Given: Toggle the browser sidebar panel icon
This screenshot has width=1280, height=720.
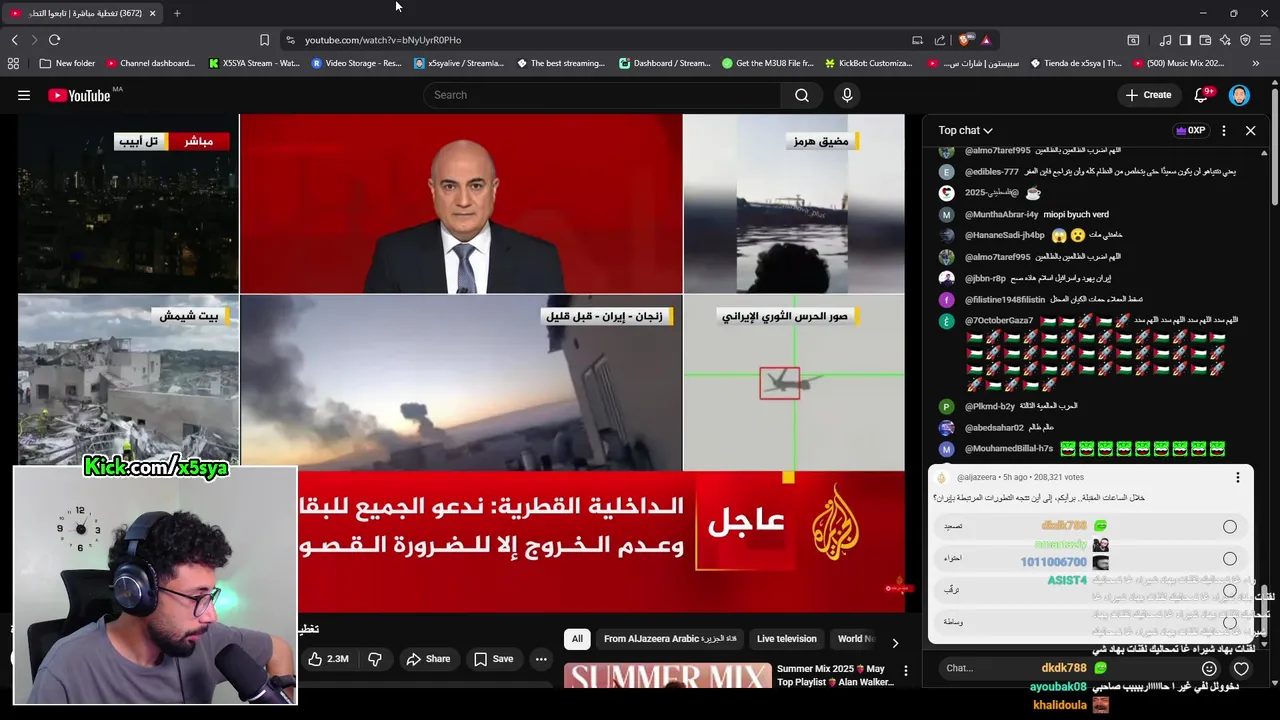Looking at the screenshot, I should tap(1185, 40).
